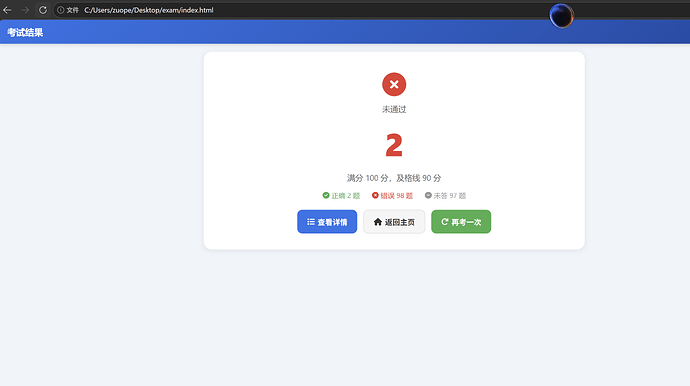Click the red cross icon beside 错误 98 题
Viewport: 690px width, 386px height.
[x=375, y=195]
